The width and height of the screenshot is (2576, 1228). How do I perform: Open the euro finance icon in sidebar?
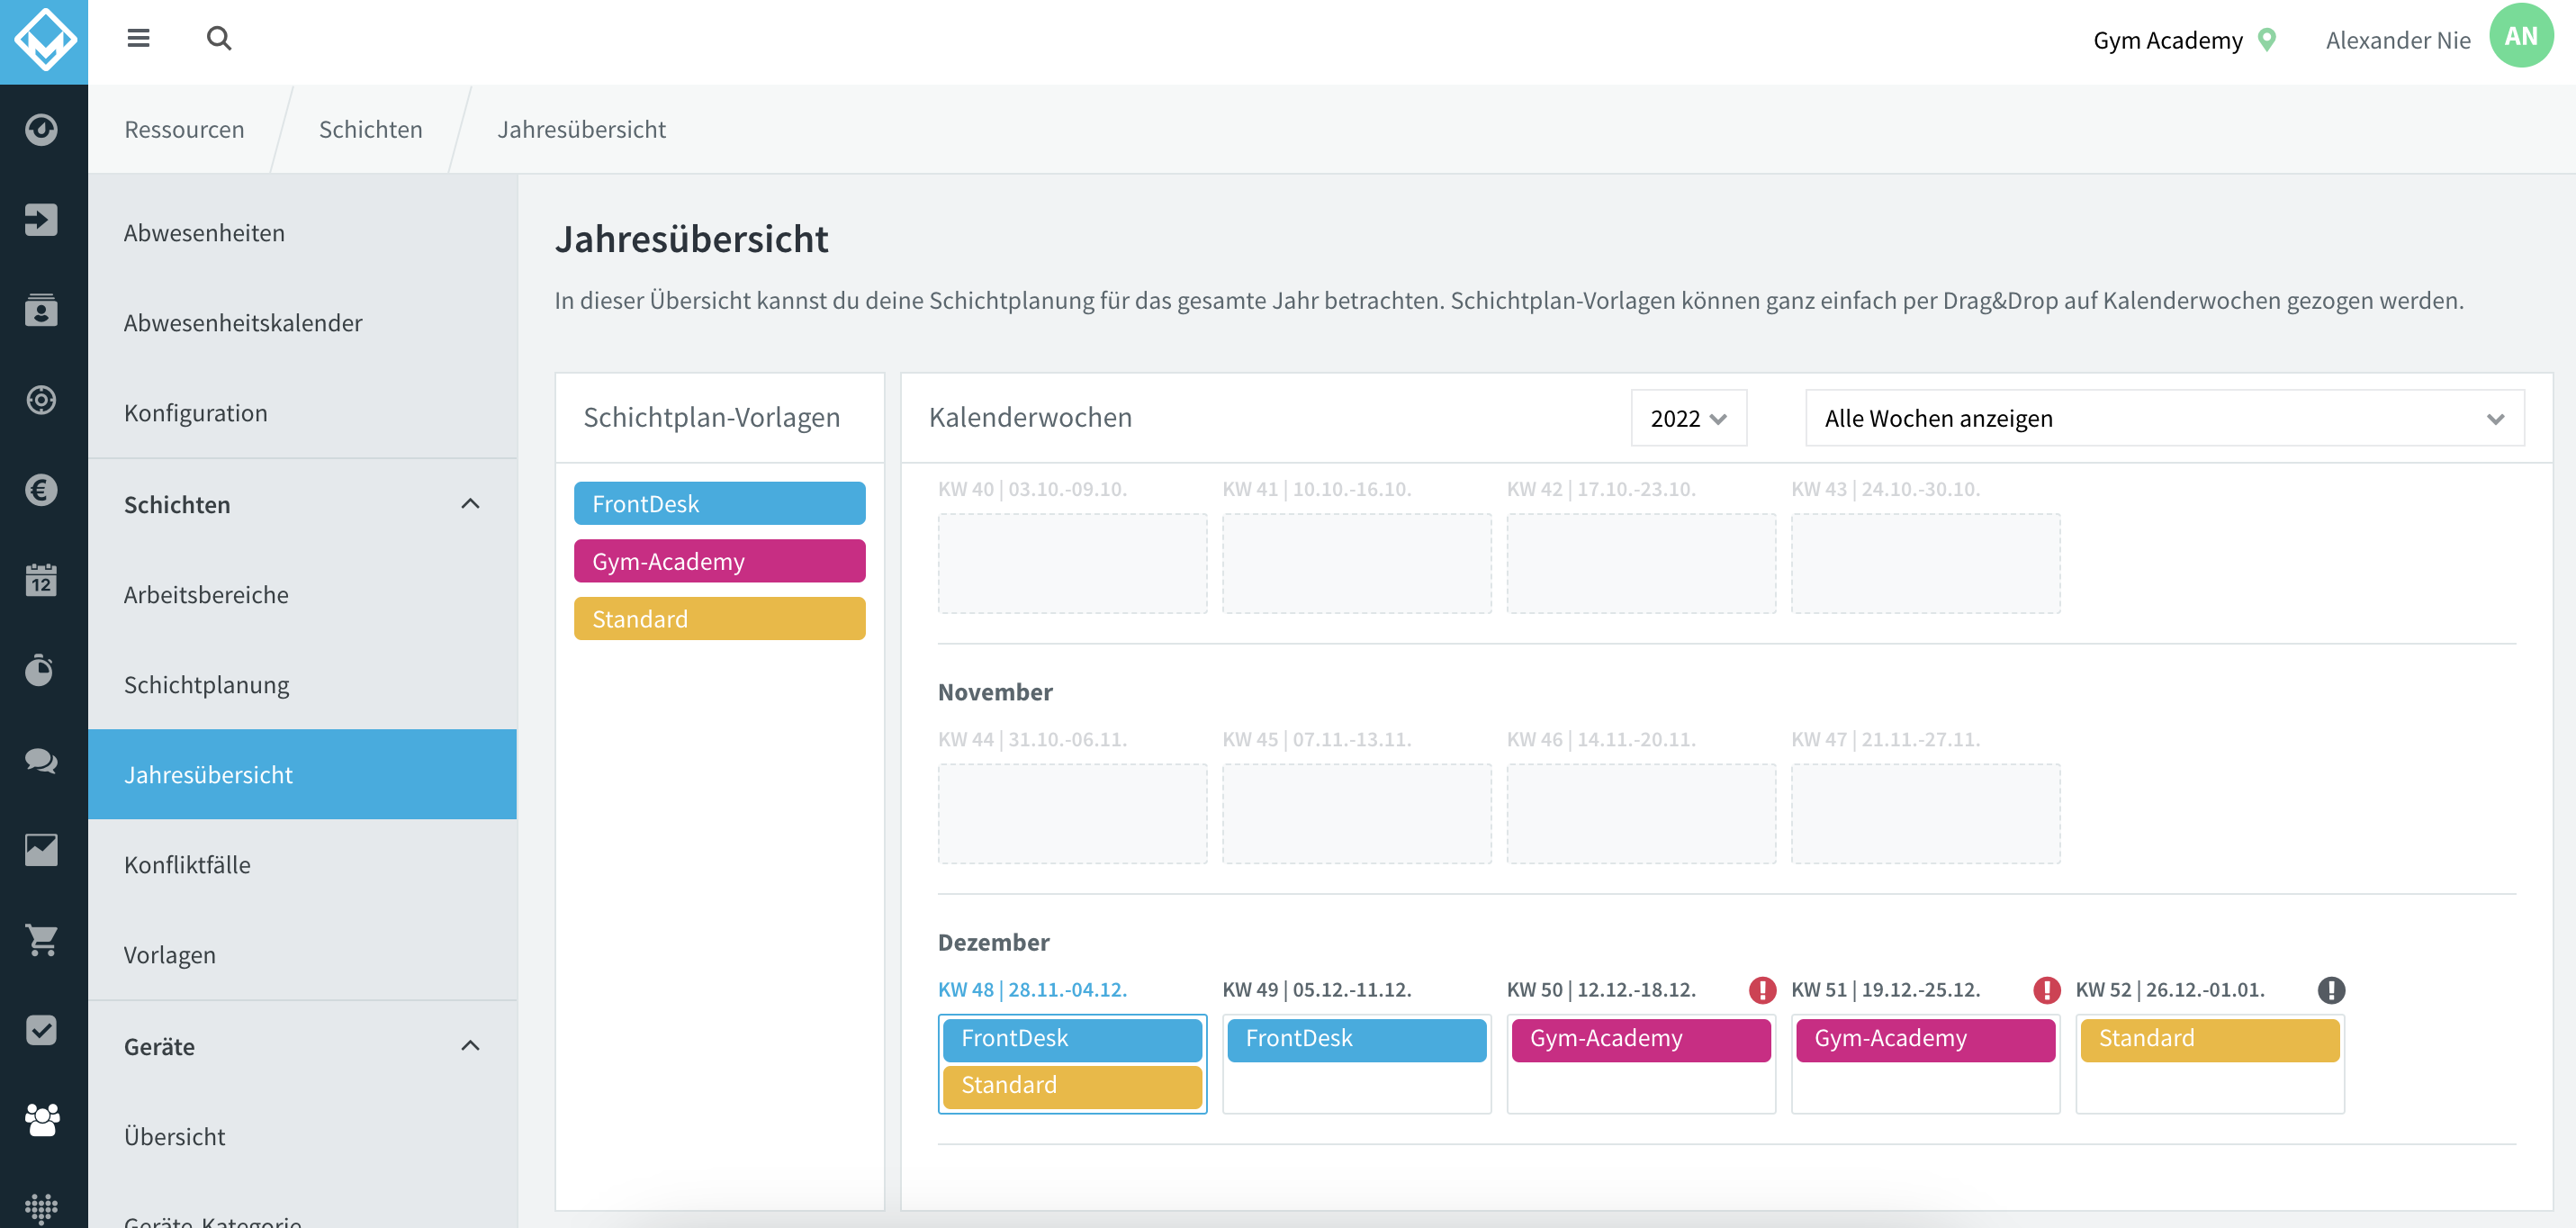(x=41, y=490)
